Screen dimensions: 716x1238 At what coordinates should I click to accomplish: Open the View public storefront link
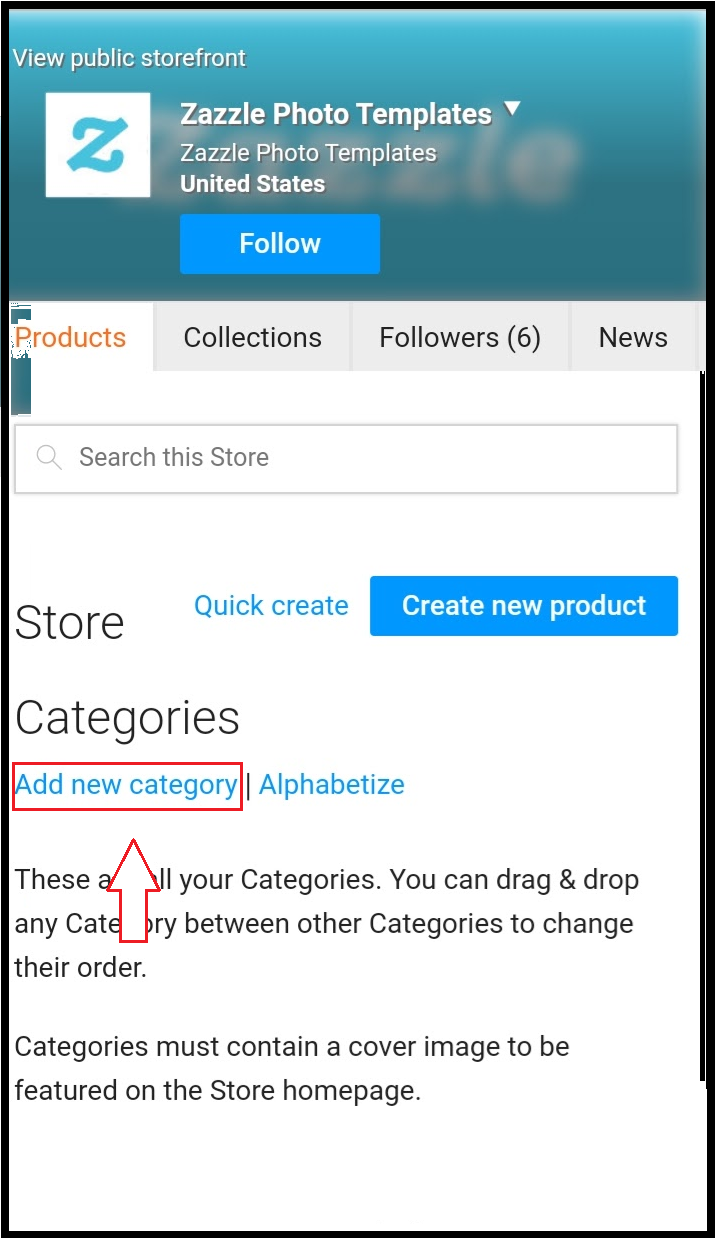[129, 58]
